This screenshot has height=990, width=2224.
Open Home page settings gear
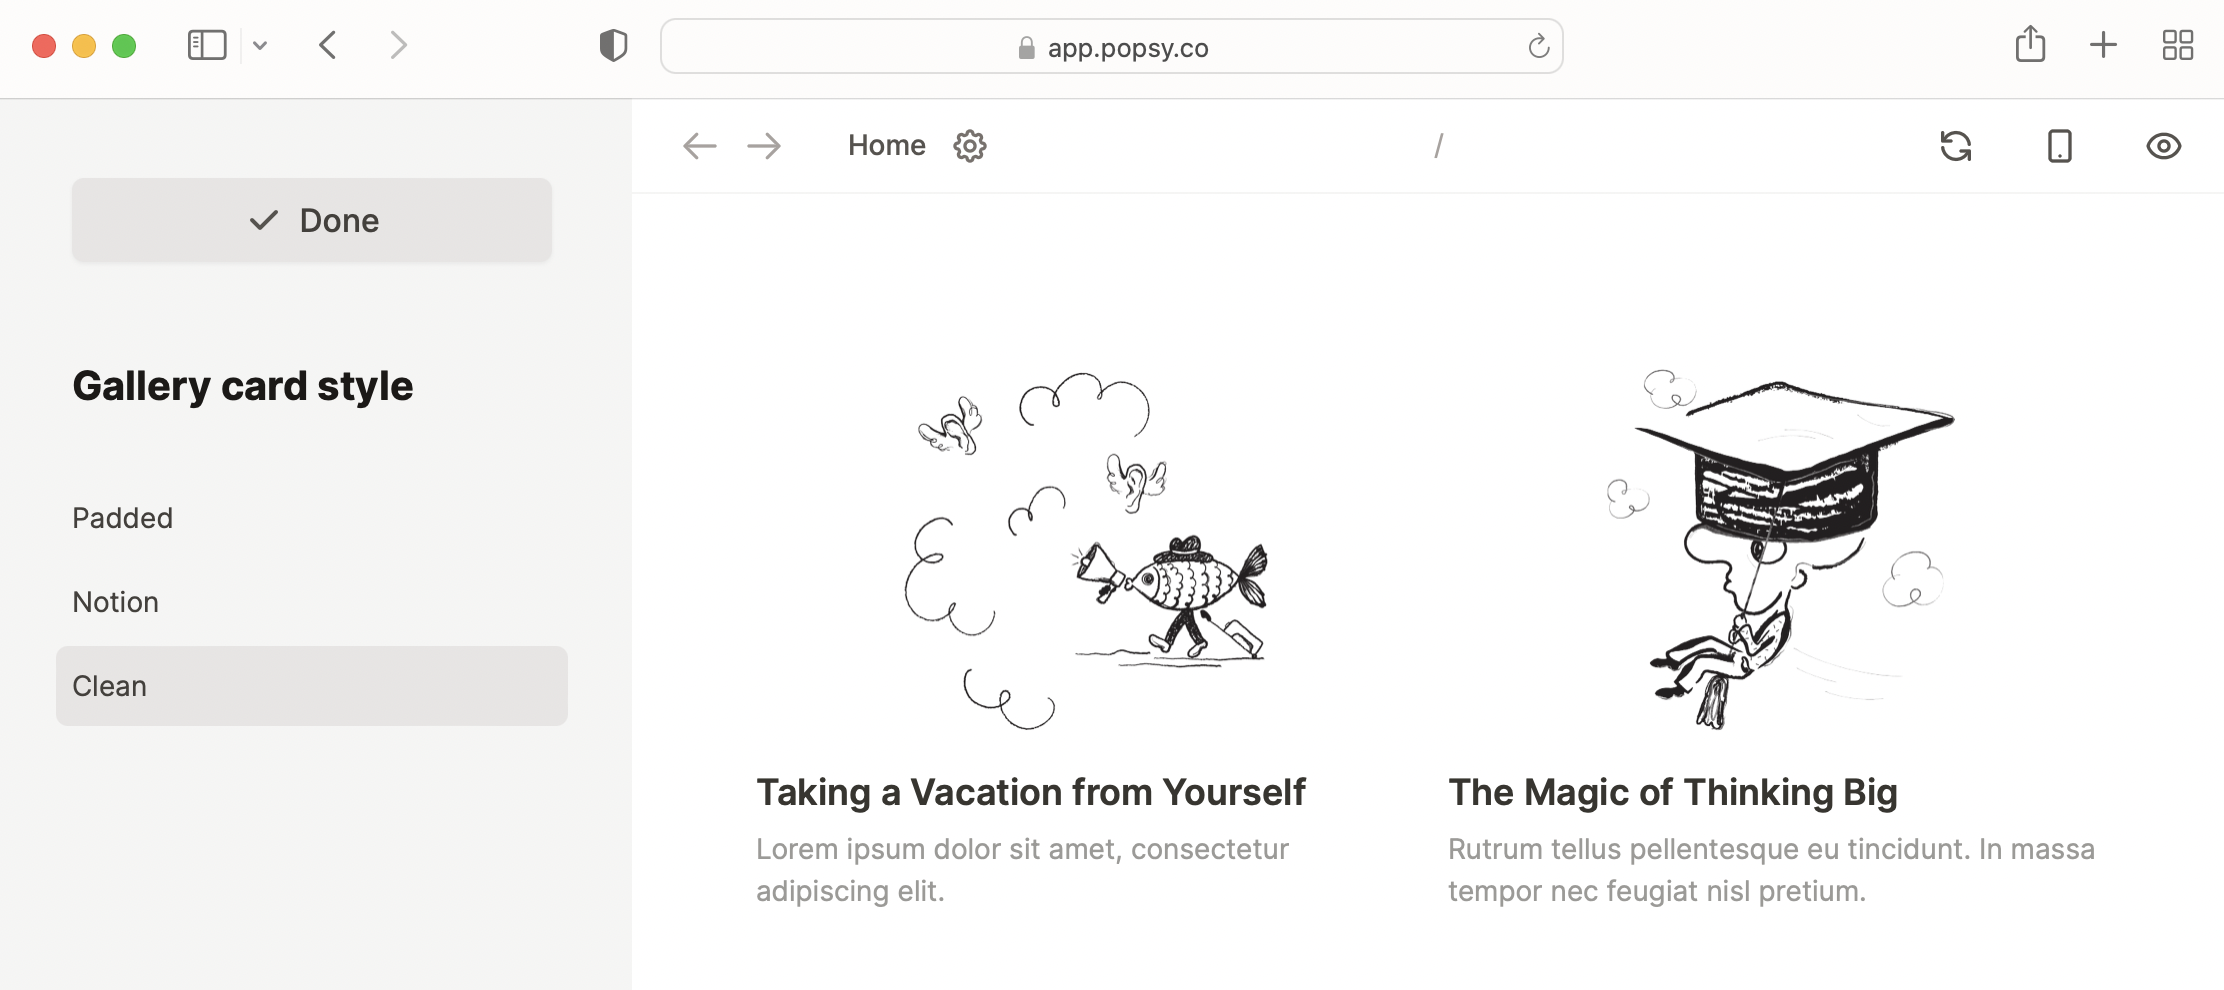point(969,146)
